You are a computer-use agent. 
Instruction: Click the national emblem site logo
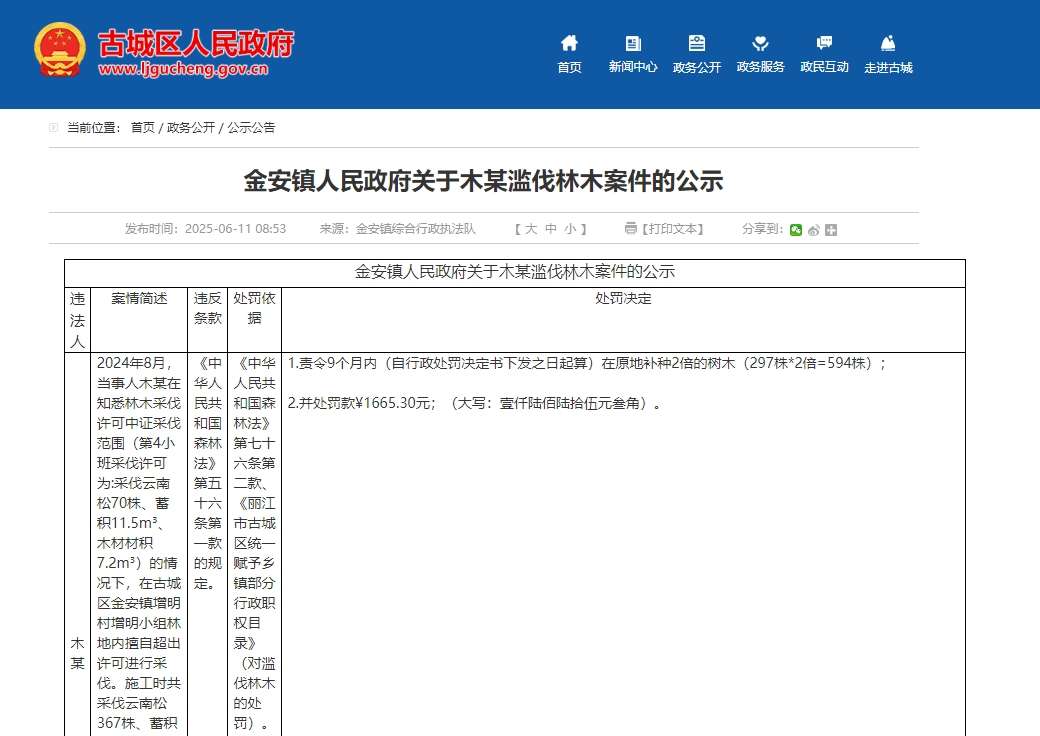tap(58, 48)
